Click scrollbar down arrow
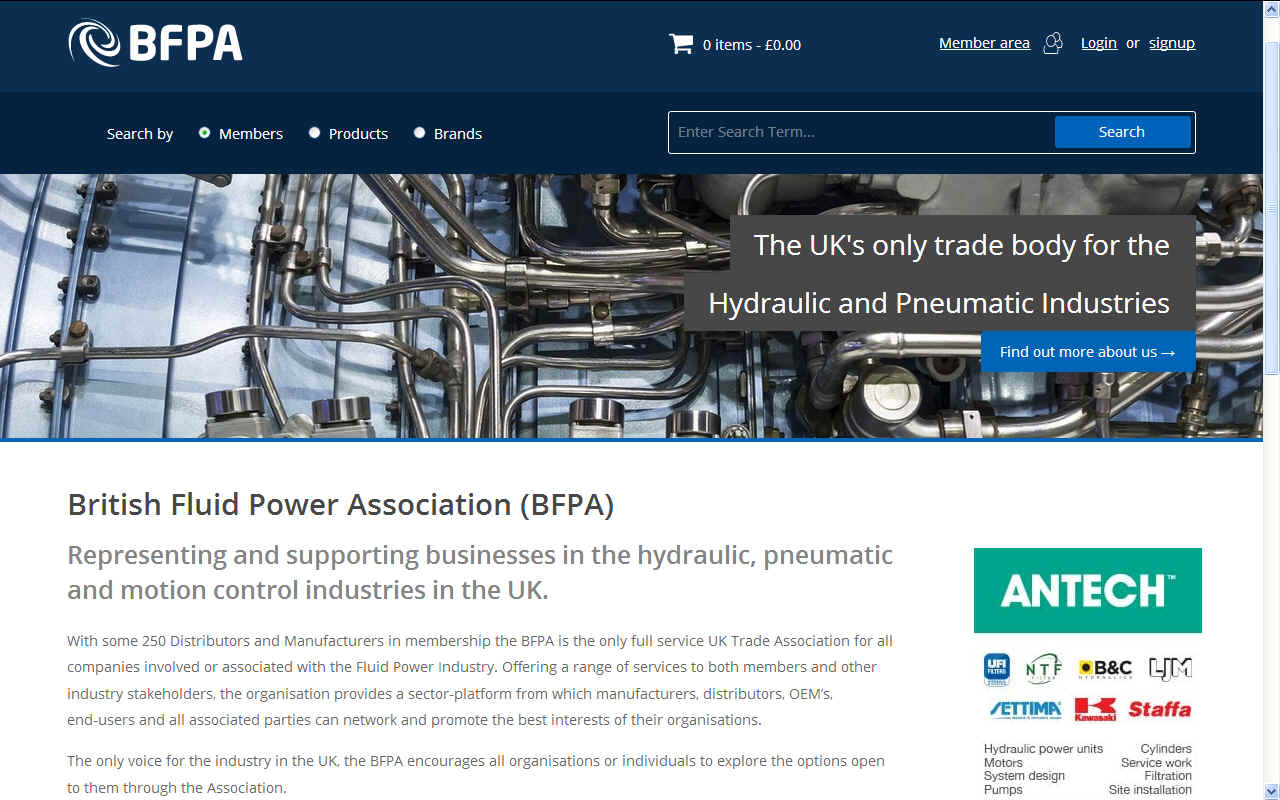 pyautogui.click(x=1271, y=791)
